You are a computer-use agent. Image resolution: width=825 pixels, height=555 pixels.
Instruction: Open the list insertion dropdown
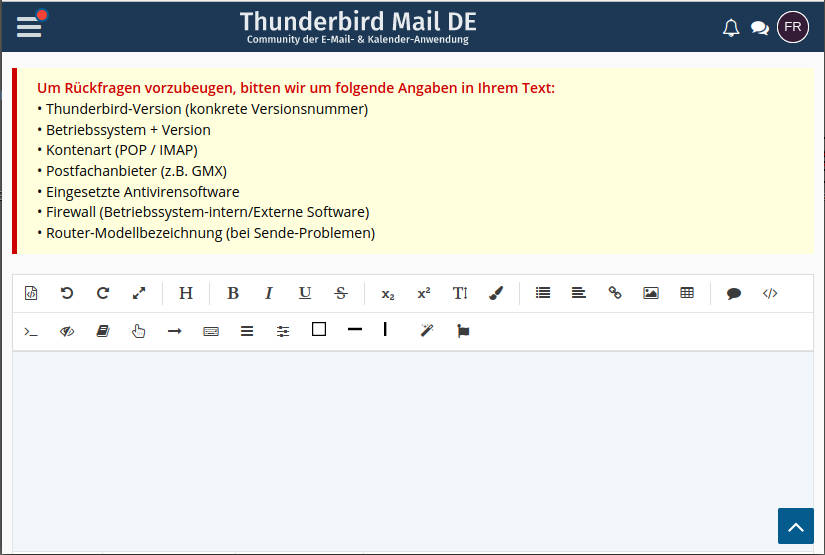point(543,293)
